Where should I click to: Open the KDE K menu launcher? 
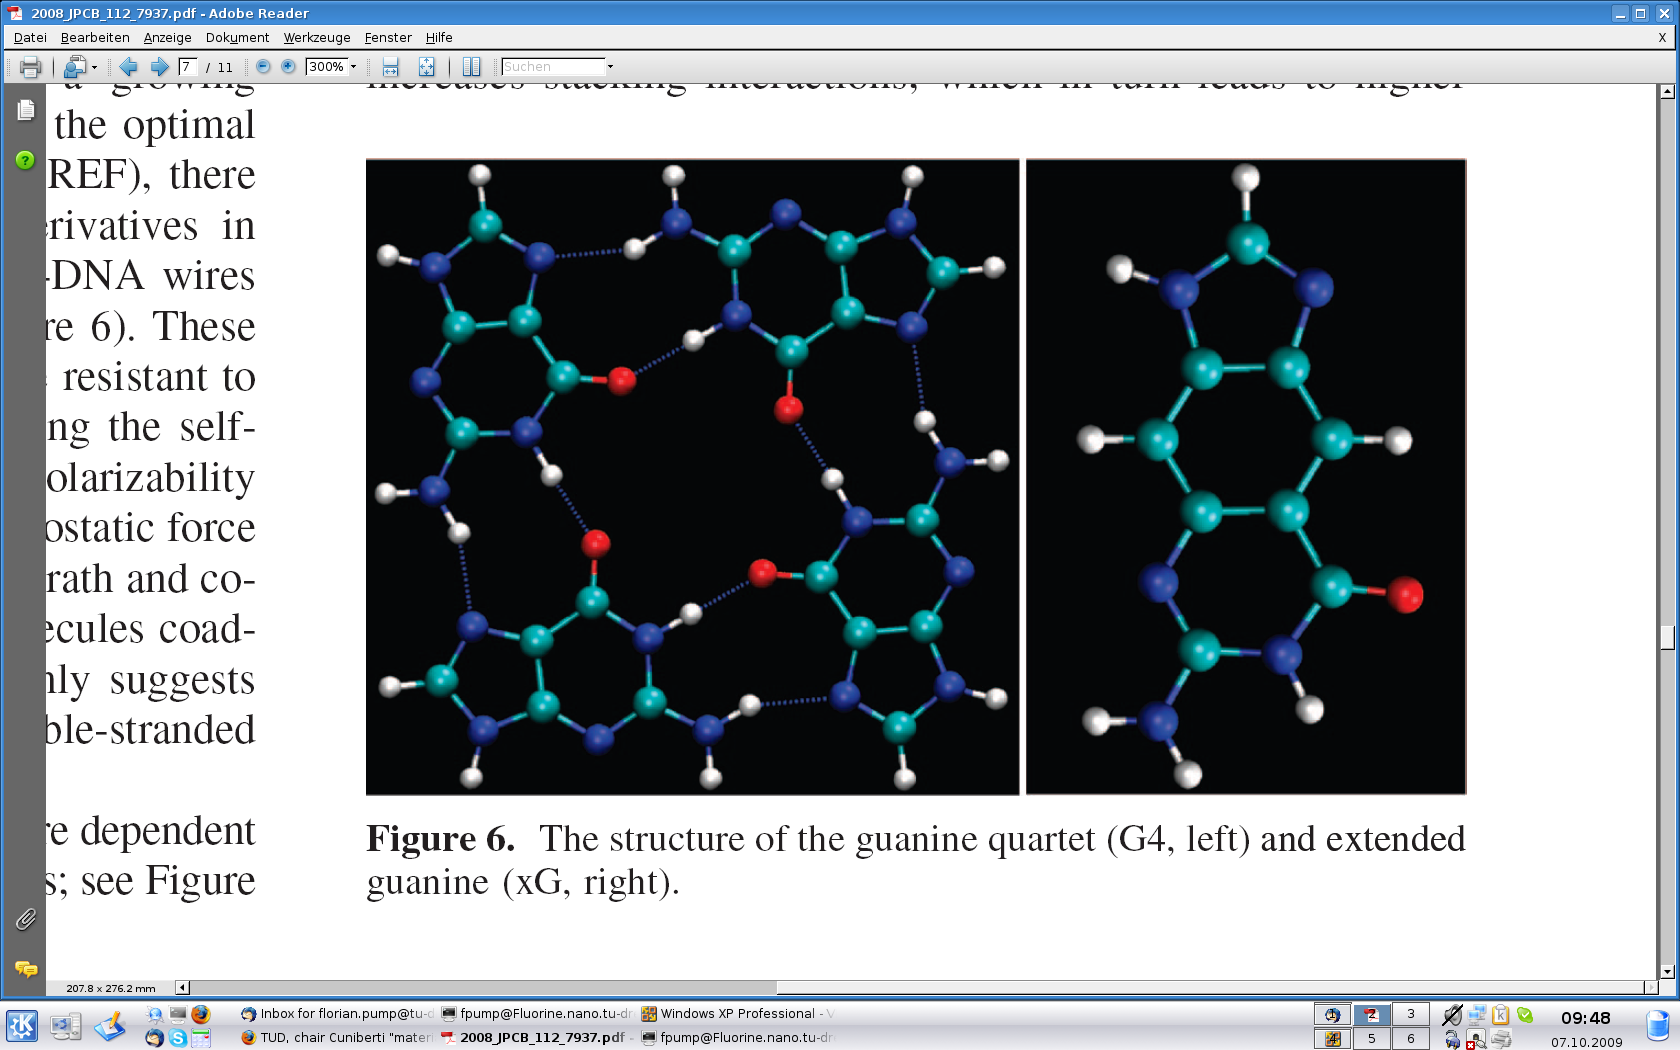click(x=22, y=1026)
